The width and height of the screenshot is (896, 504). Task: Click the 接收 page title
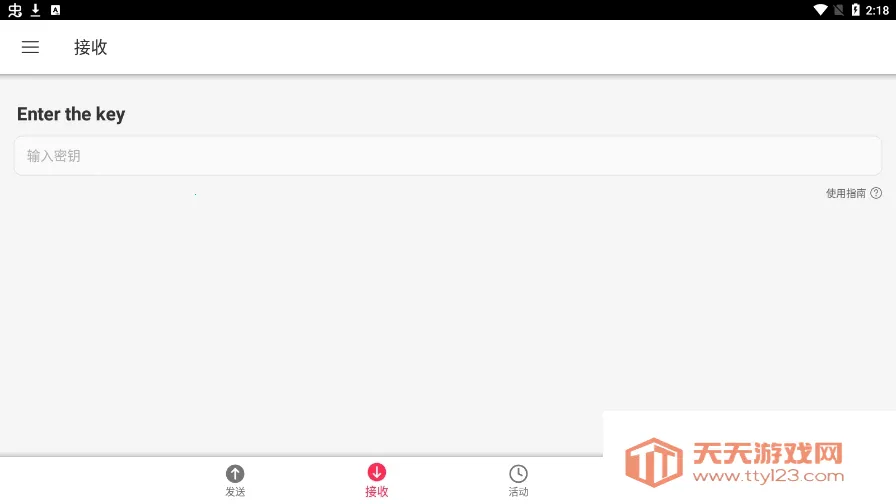tap(90, 47)
